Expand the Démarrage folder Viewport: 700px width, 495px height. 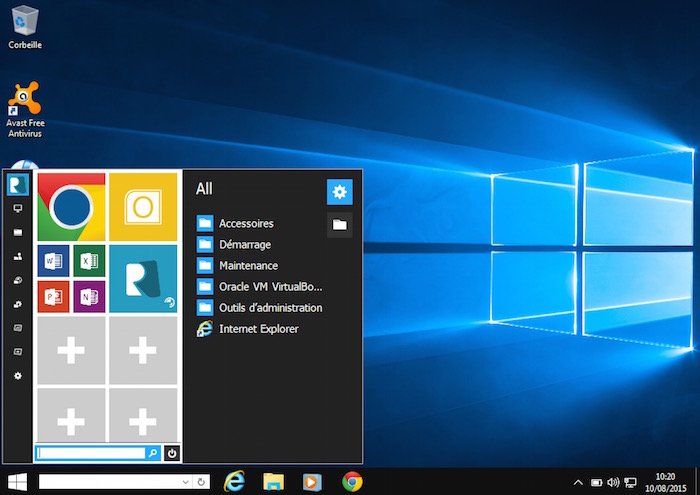tap(245, 245)
